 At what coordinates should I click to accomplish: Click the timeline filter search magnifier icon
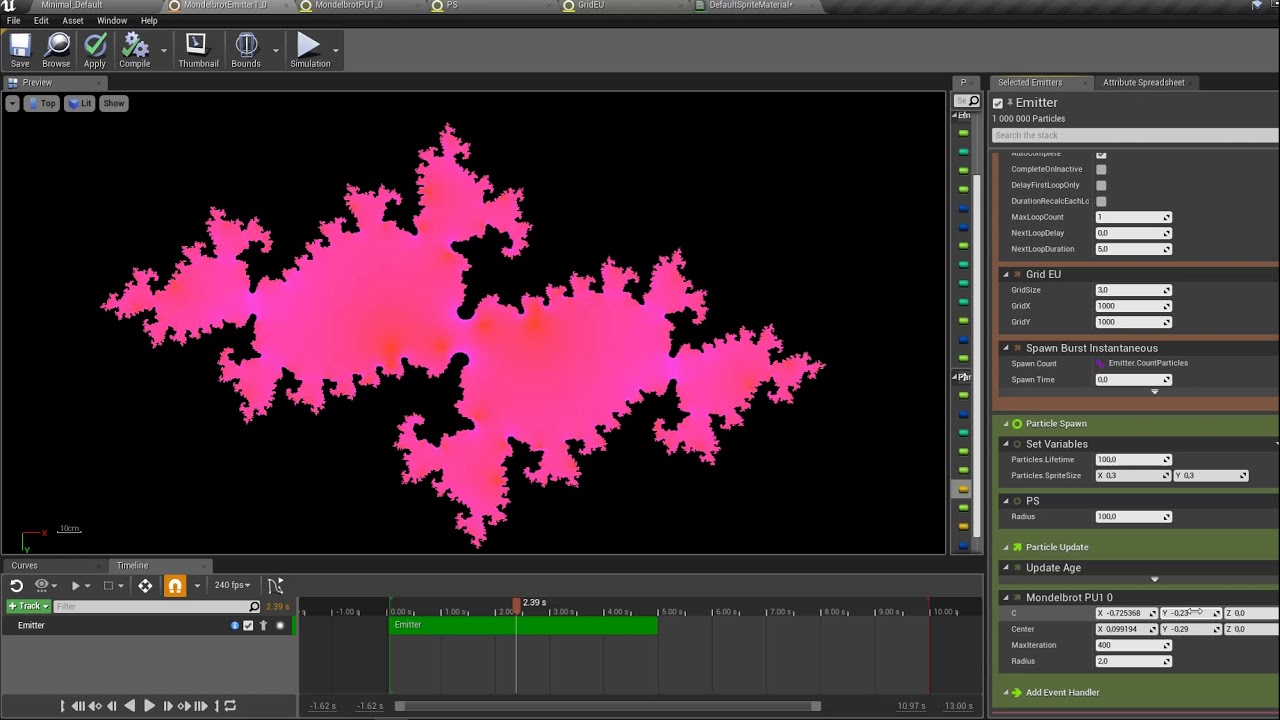click(x=254, y=607)
